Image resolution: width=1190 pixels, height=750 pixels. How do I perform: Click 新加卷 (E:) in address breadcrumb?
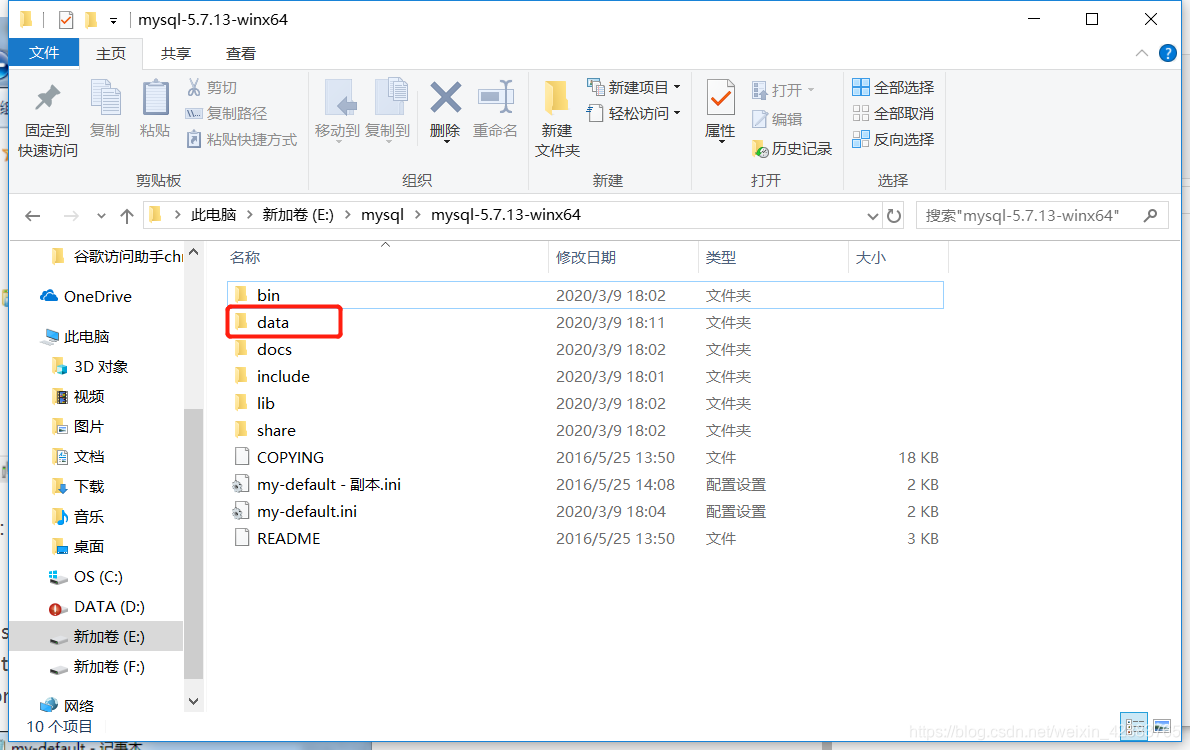coord(298,215)
